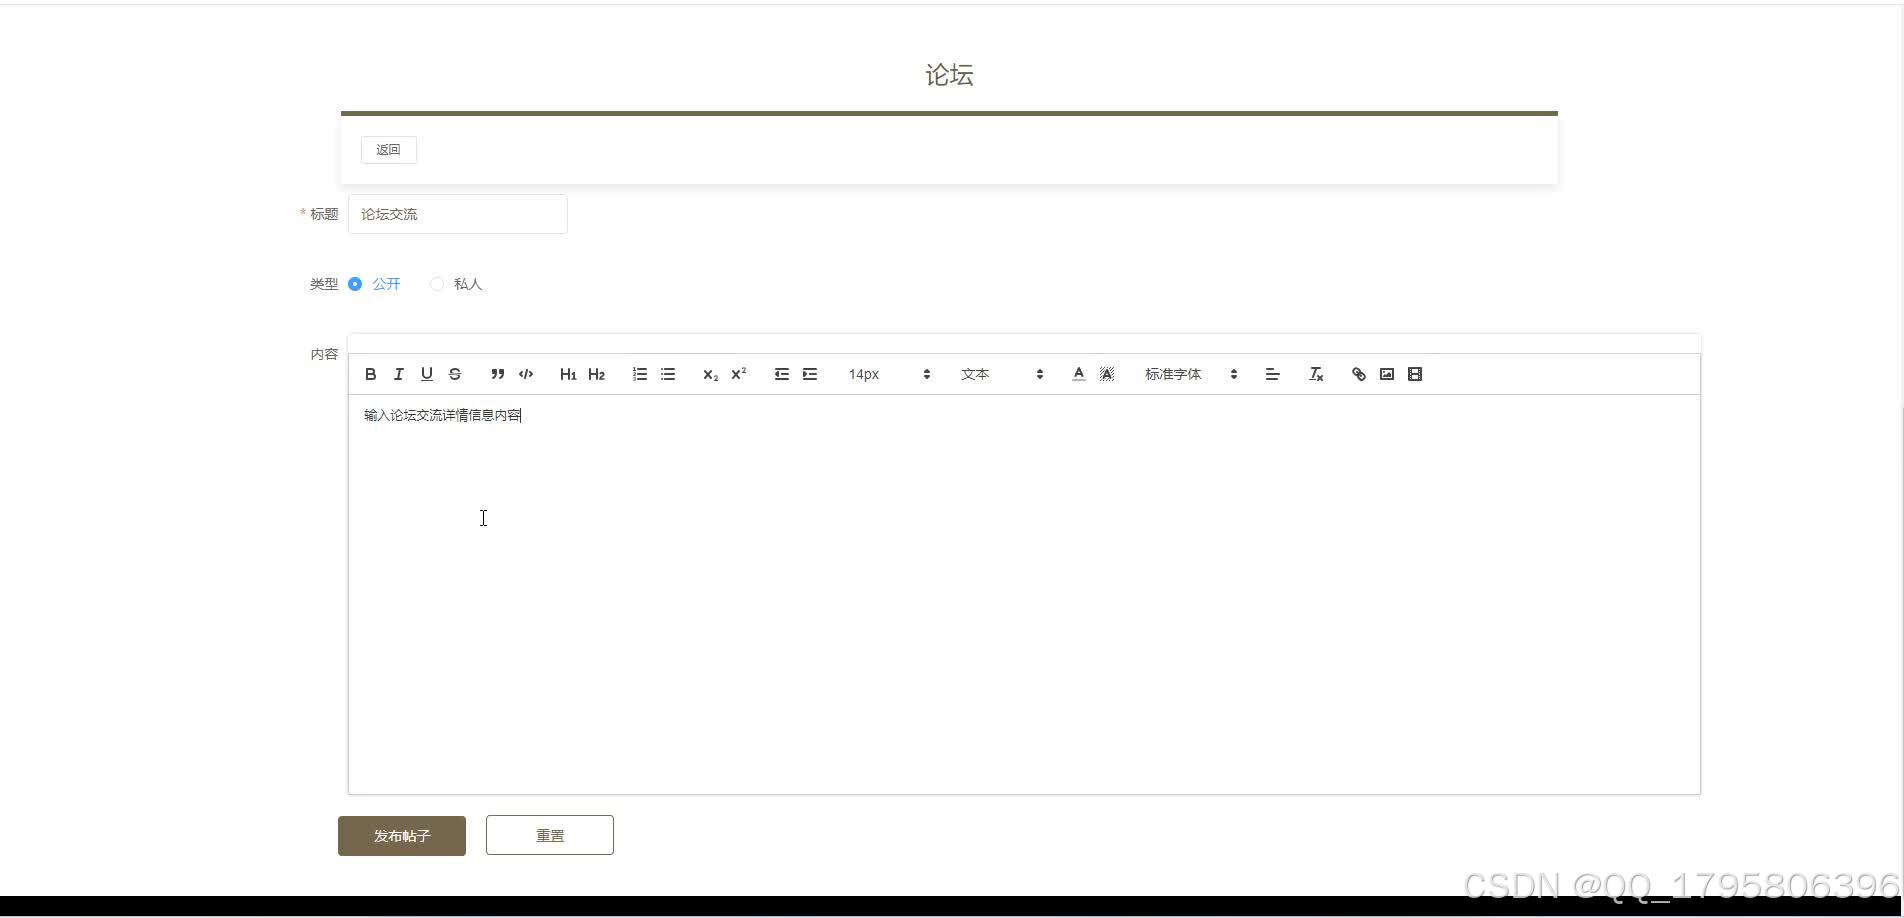Increase text indent

(810, 374)
